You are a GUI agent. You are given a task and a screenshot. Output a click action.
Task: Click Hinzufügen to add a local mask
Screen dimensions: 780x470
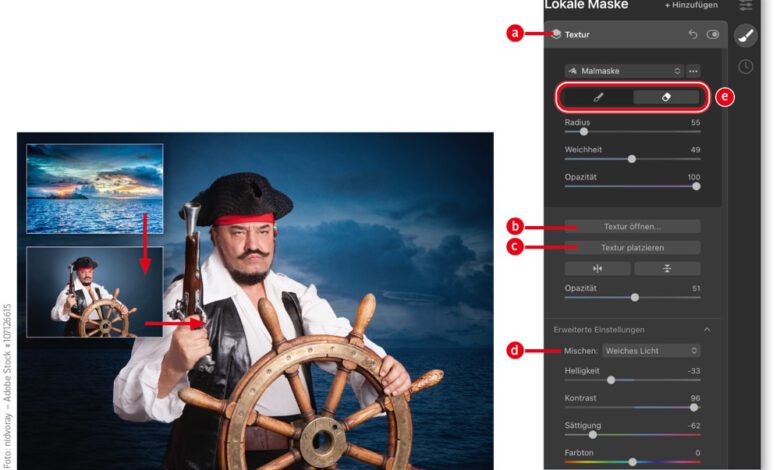pyautogui.click(x=691, y=5)
